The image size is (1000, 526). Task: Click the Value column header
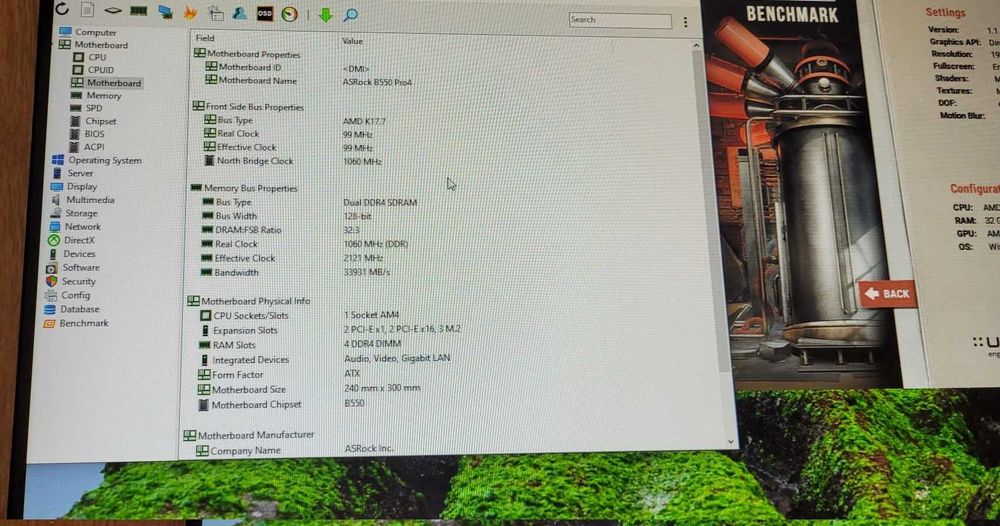click(x=352, y=41)
